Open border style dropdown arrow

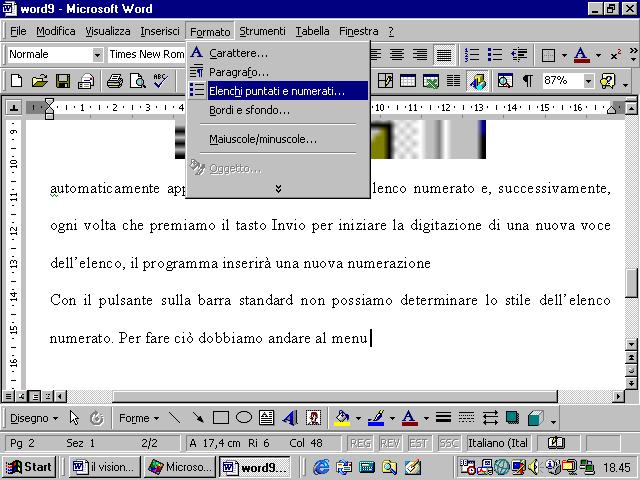[564, 55]
